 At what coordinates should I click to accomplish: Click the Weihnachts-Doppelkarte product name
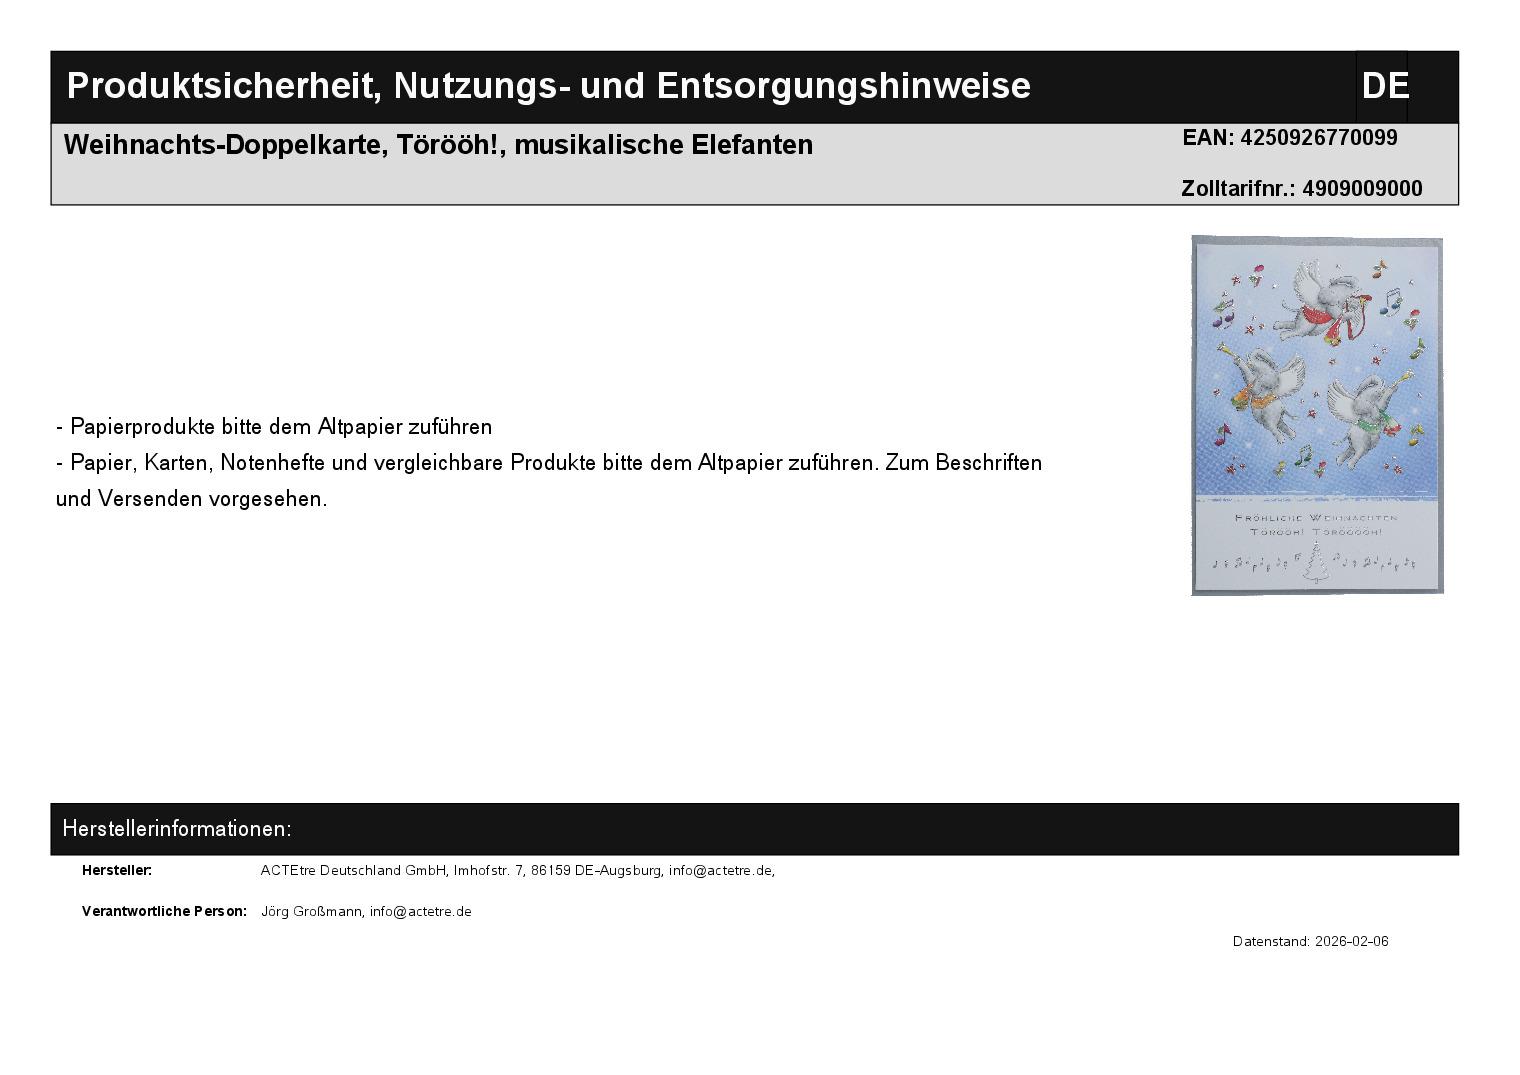[x=438, y=145]
